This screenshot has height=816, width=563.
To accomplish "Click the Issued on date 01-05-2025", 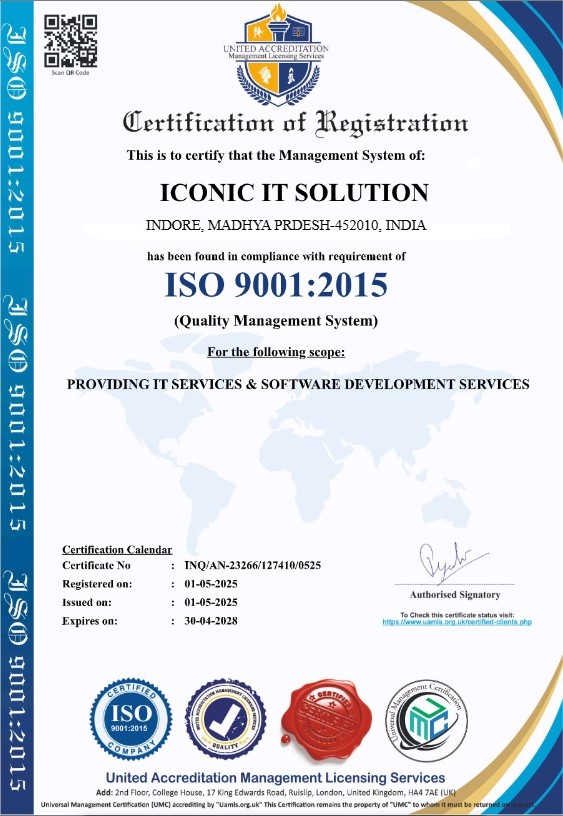I will pos(211,602).
